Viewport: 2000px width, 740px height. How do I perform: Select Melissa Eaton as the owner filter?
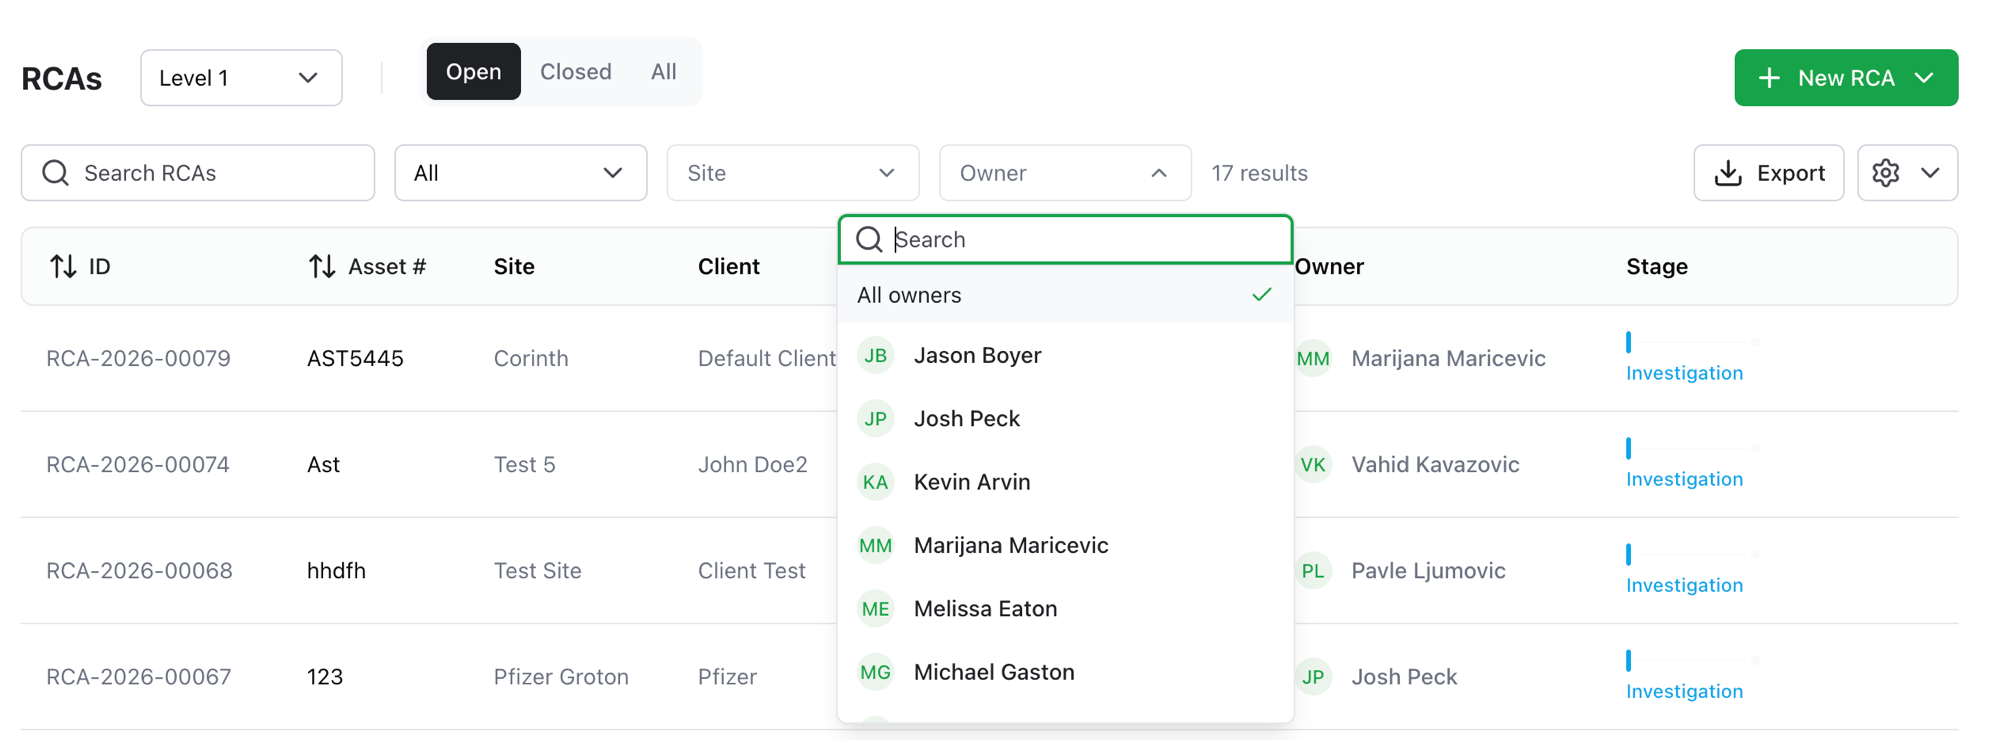(1066, 608)
